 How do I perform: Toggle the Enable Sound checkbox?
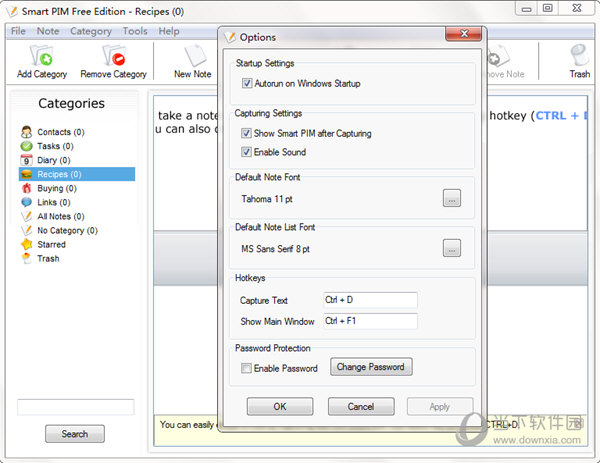pyautogui.click(x=246, y=152)
